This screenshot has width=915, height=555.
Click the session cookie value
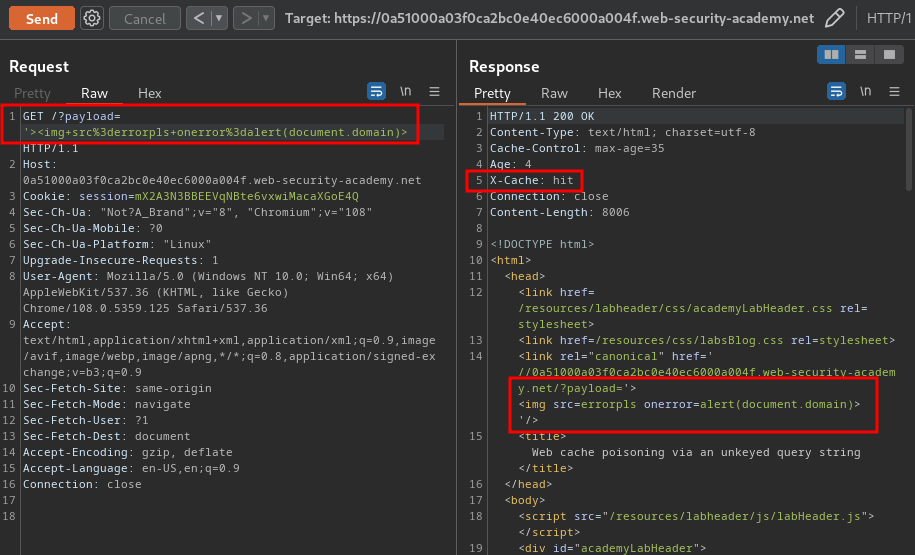coord(246,196)
